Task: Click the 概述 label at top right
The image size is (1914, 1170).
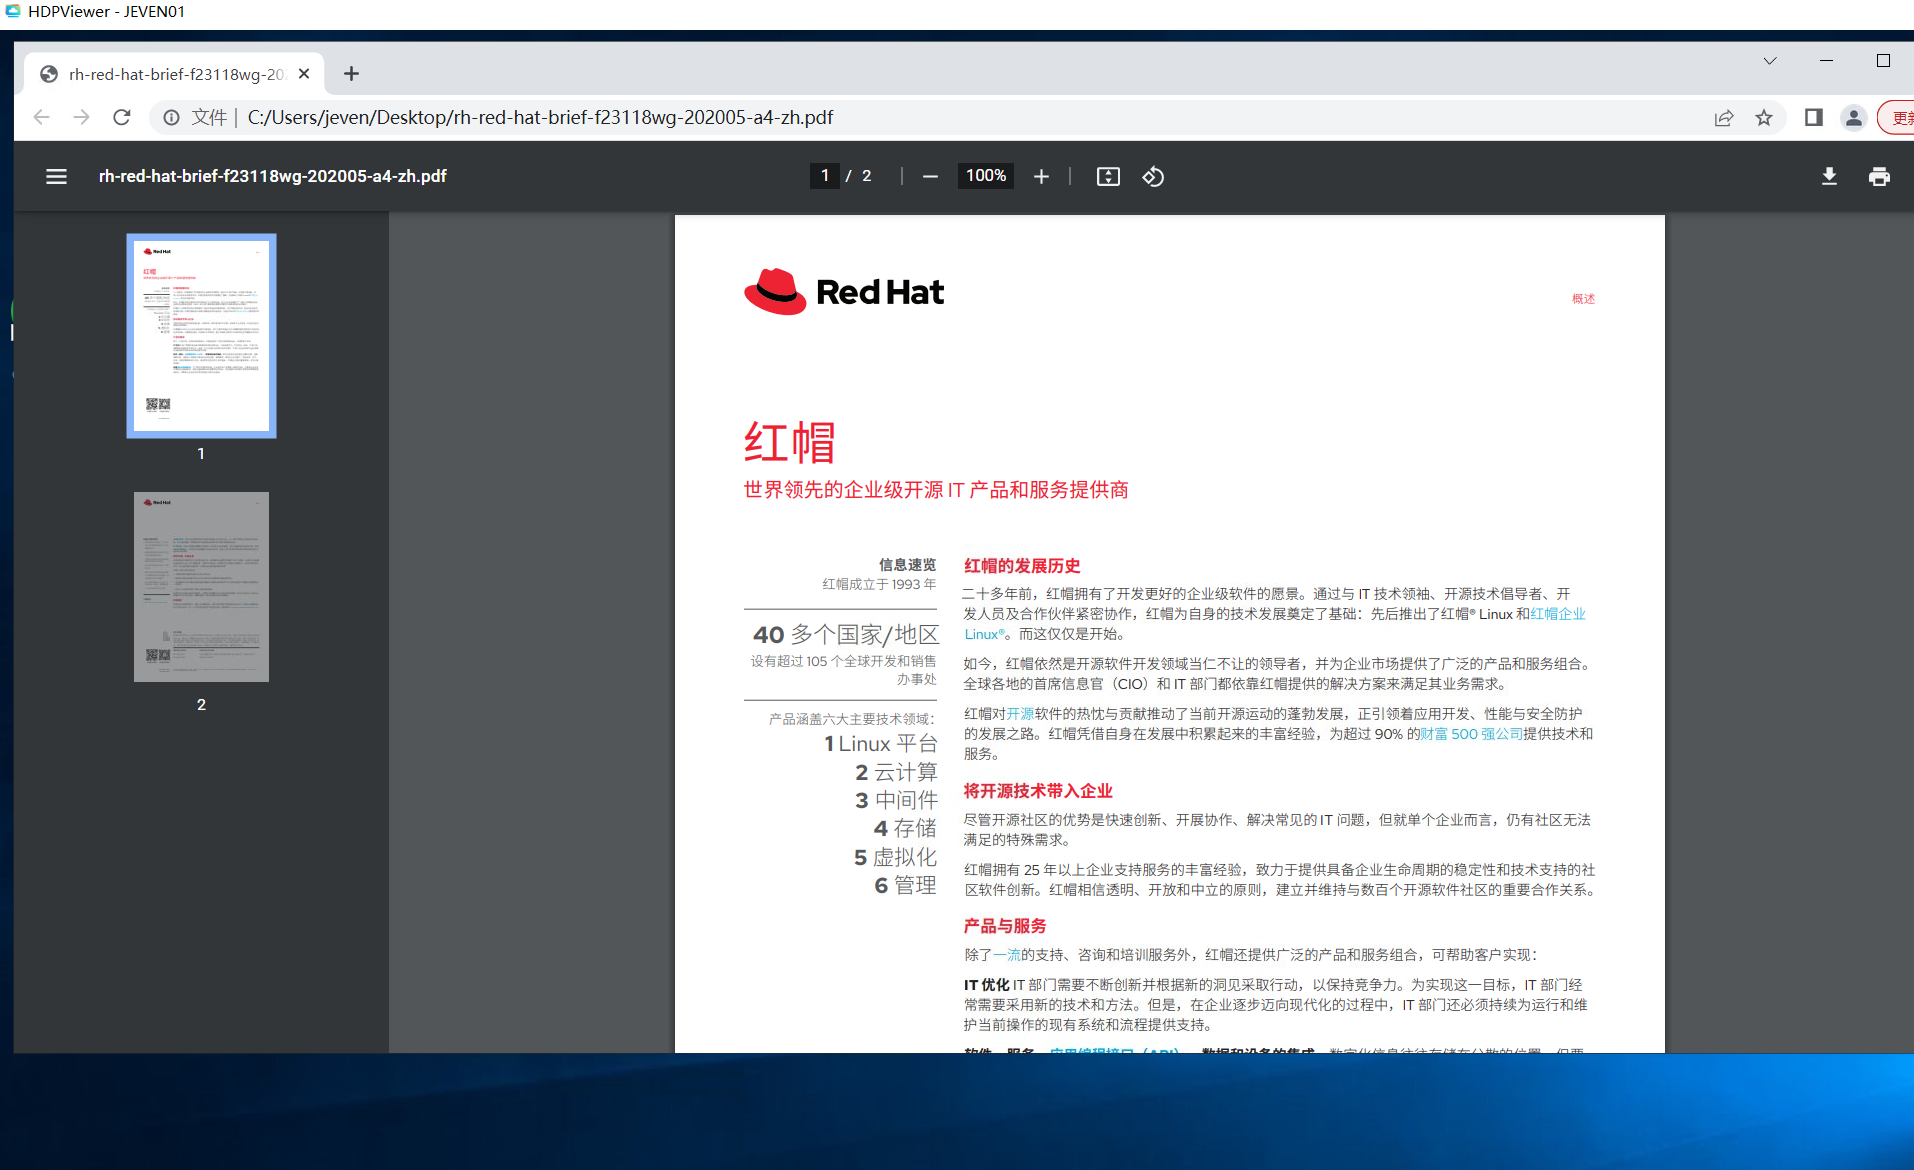Action: pos(1583,299)
